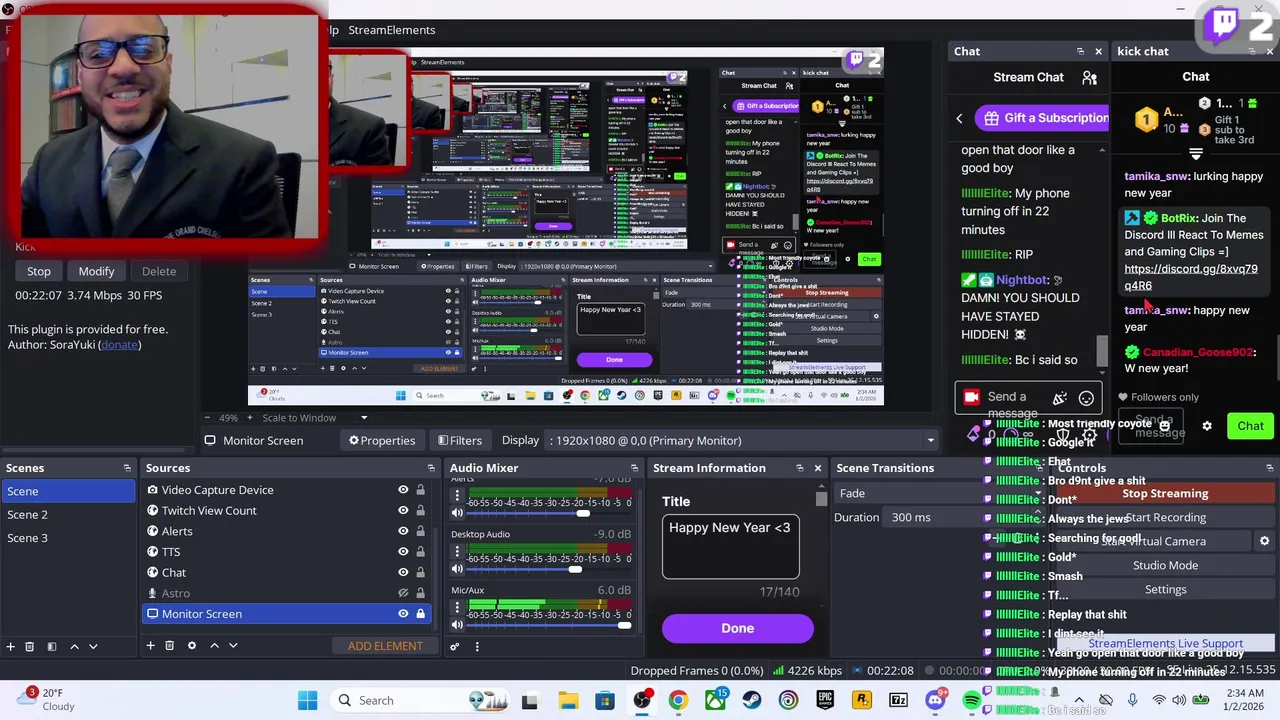Unlock the Monitor Screen source
1280x720 pixels.
click(x=420, y=614)
